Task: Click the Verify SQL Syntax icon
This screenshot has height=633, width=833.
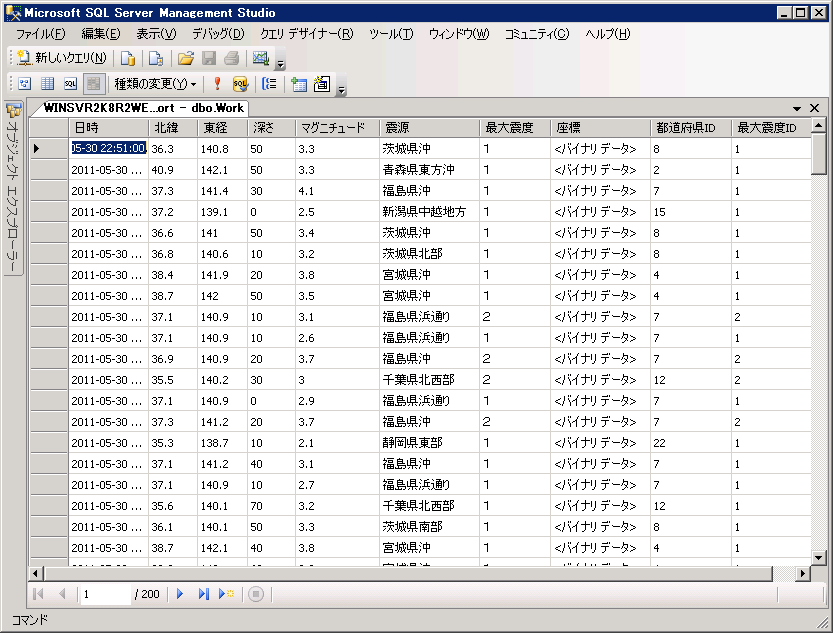Action: [x=240, y=84]
